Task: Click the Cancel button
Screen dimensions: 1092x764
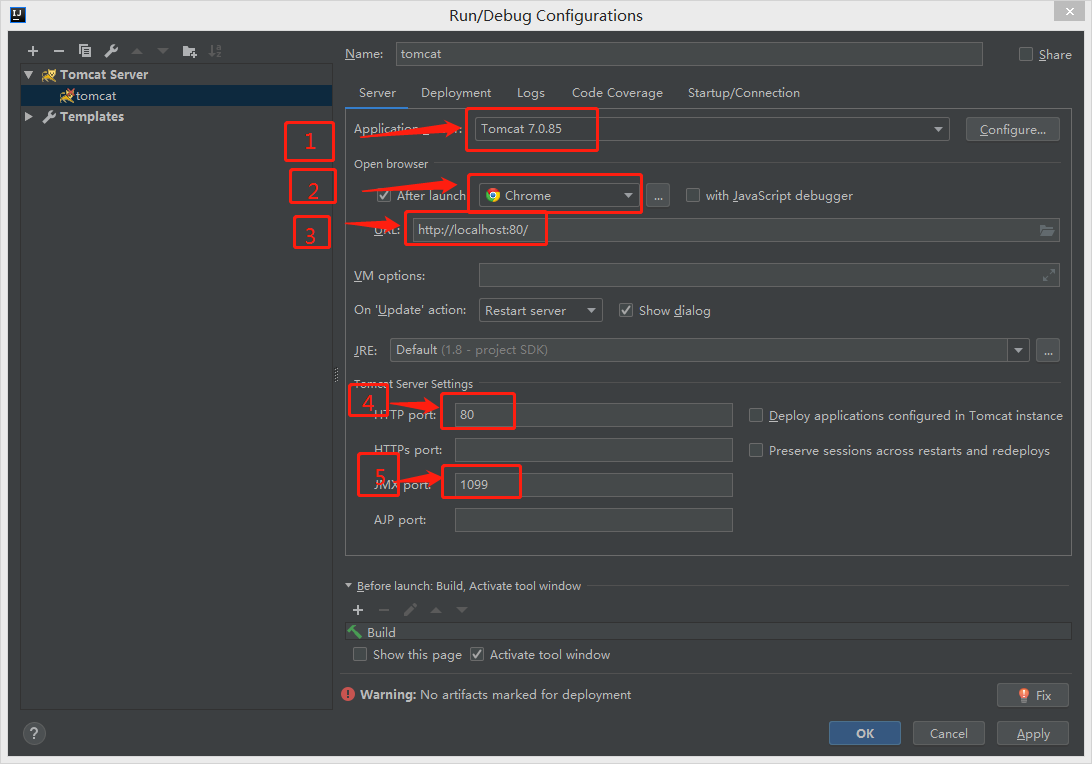Action: tap(949, 733)
